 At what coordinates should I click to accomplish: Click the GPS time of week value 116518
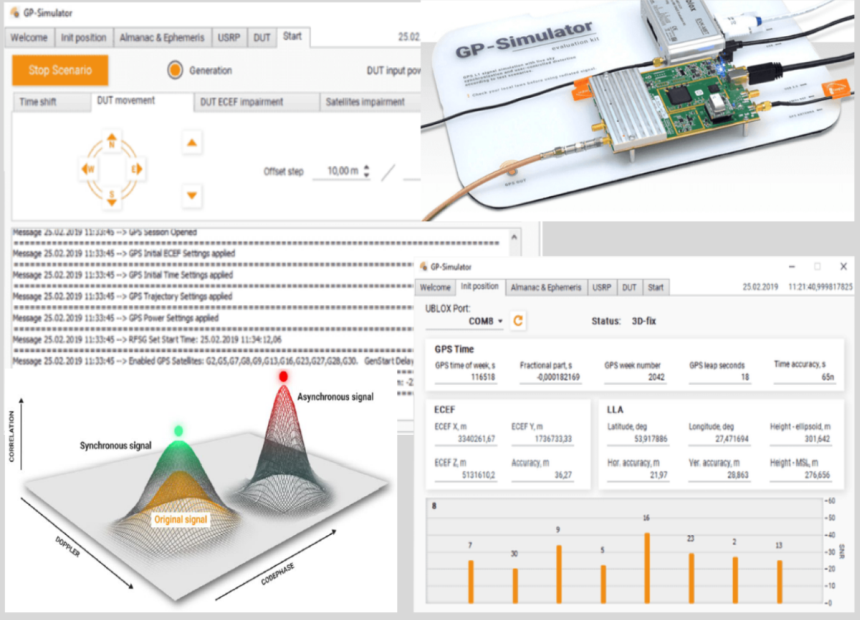(466, 377)
